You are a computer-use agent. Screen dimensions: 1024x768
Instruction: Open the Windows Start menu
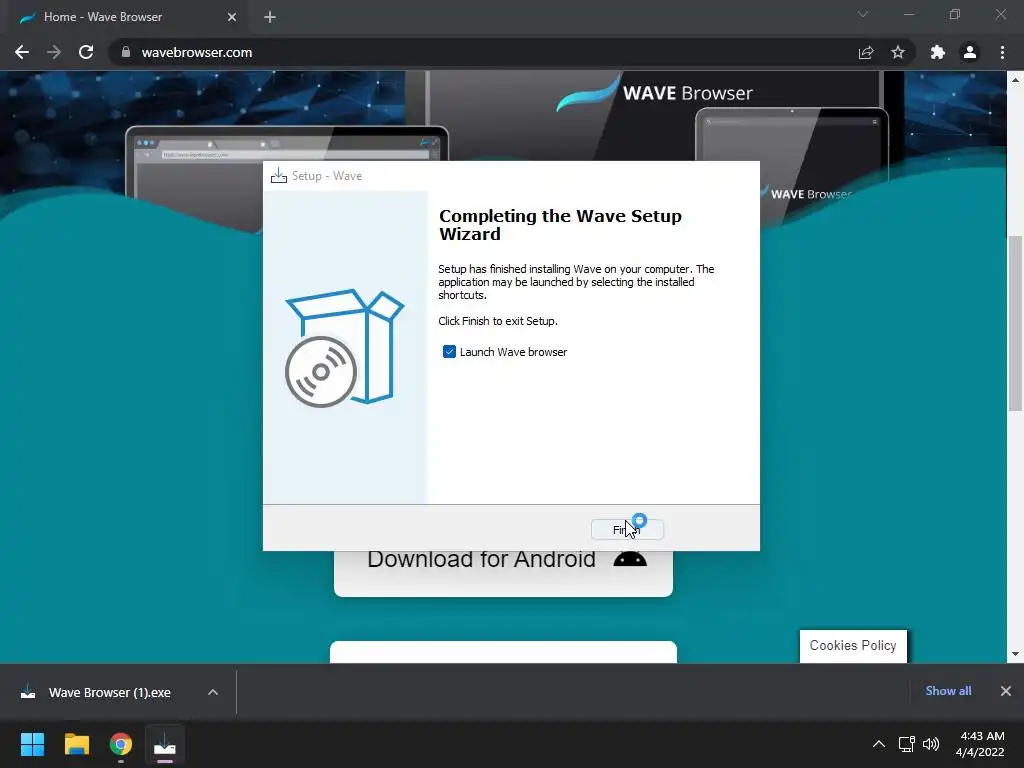[x=33, y=744]
